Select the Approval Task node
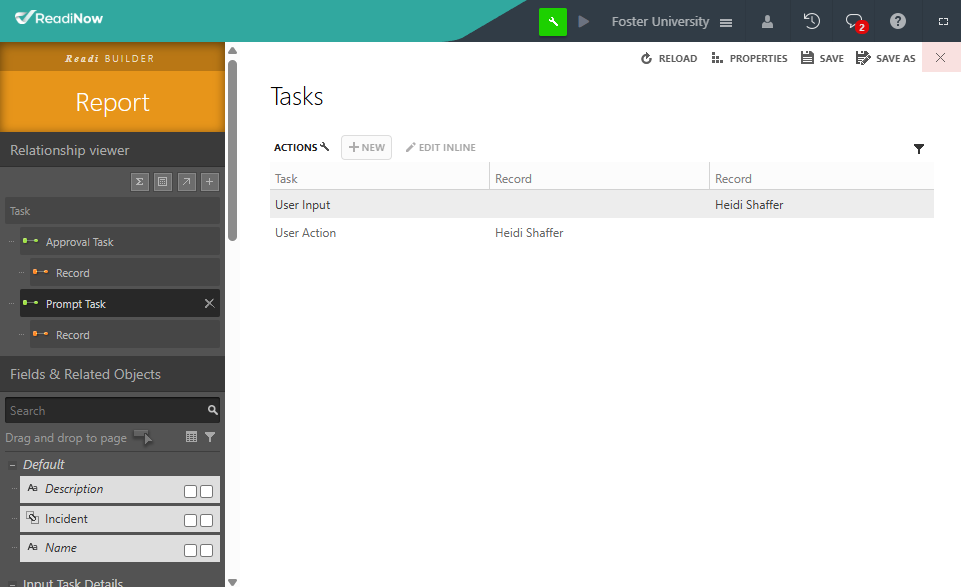Screen dimensions: 961x587 pos(120,241)
